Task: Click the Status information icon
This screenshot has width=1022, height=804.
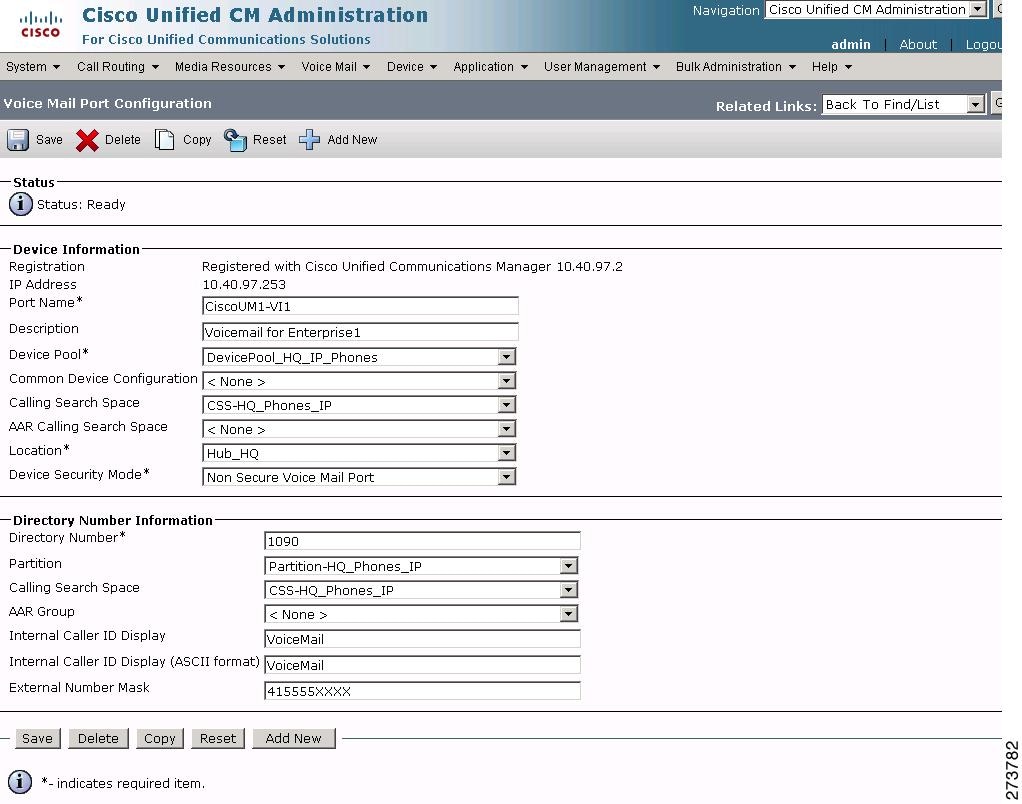Action: click(x=20, y=204)
